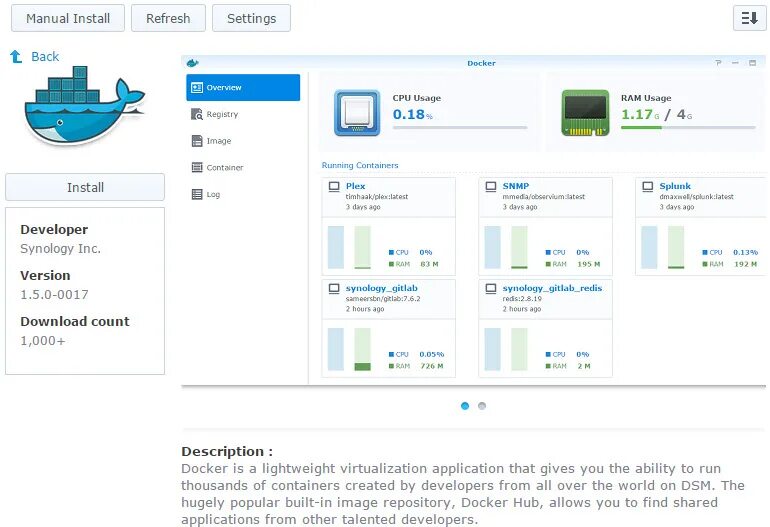Screen dimensions: 770x527
Task: Click the blue Back arrow icon
Action: 16,56
